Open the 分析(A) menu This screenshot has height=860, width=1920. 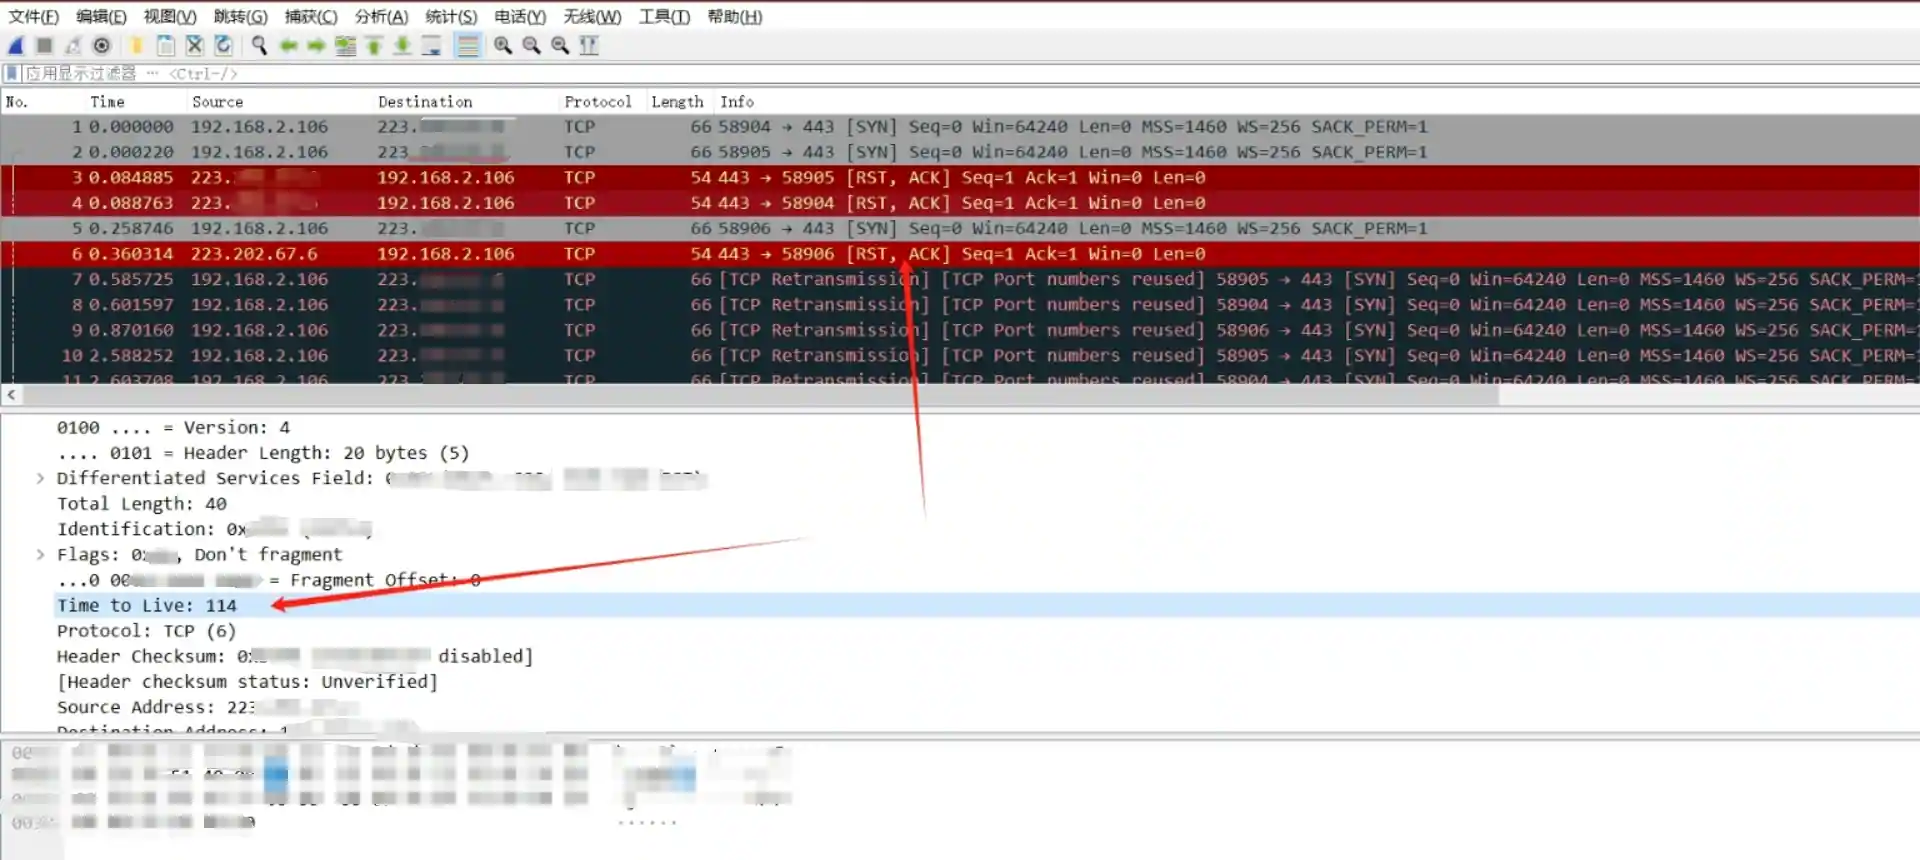[x=381, y=16]
